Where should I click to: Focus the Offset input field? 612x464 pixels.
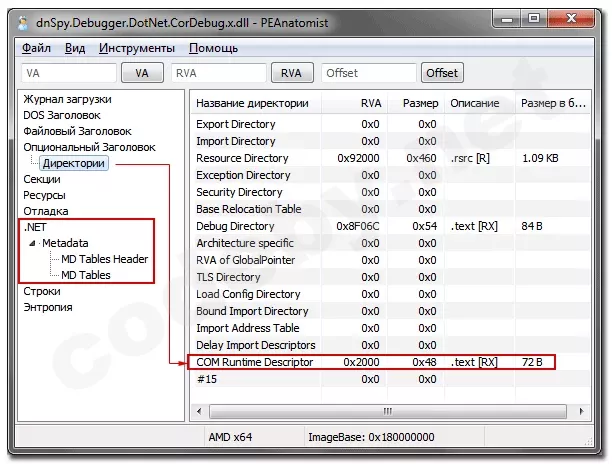point(368,73)
